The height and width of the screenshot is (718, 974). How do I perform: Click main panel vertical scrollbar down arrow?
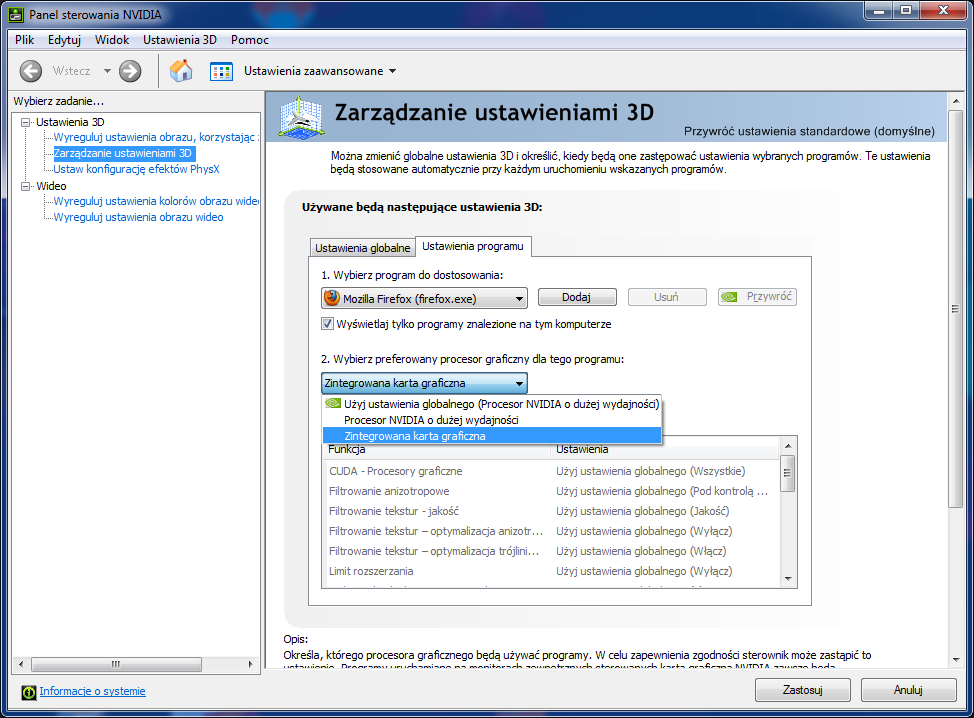[956, 660]
